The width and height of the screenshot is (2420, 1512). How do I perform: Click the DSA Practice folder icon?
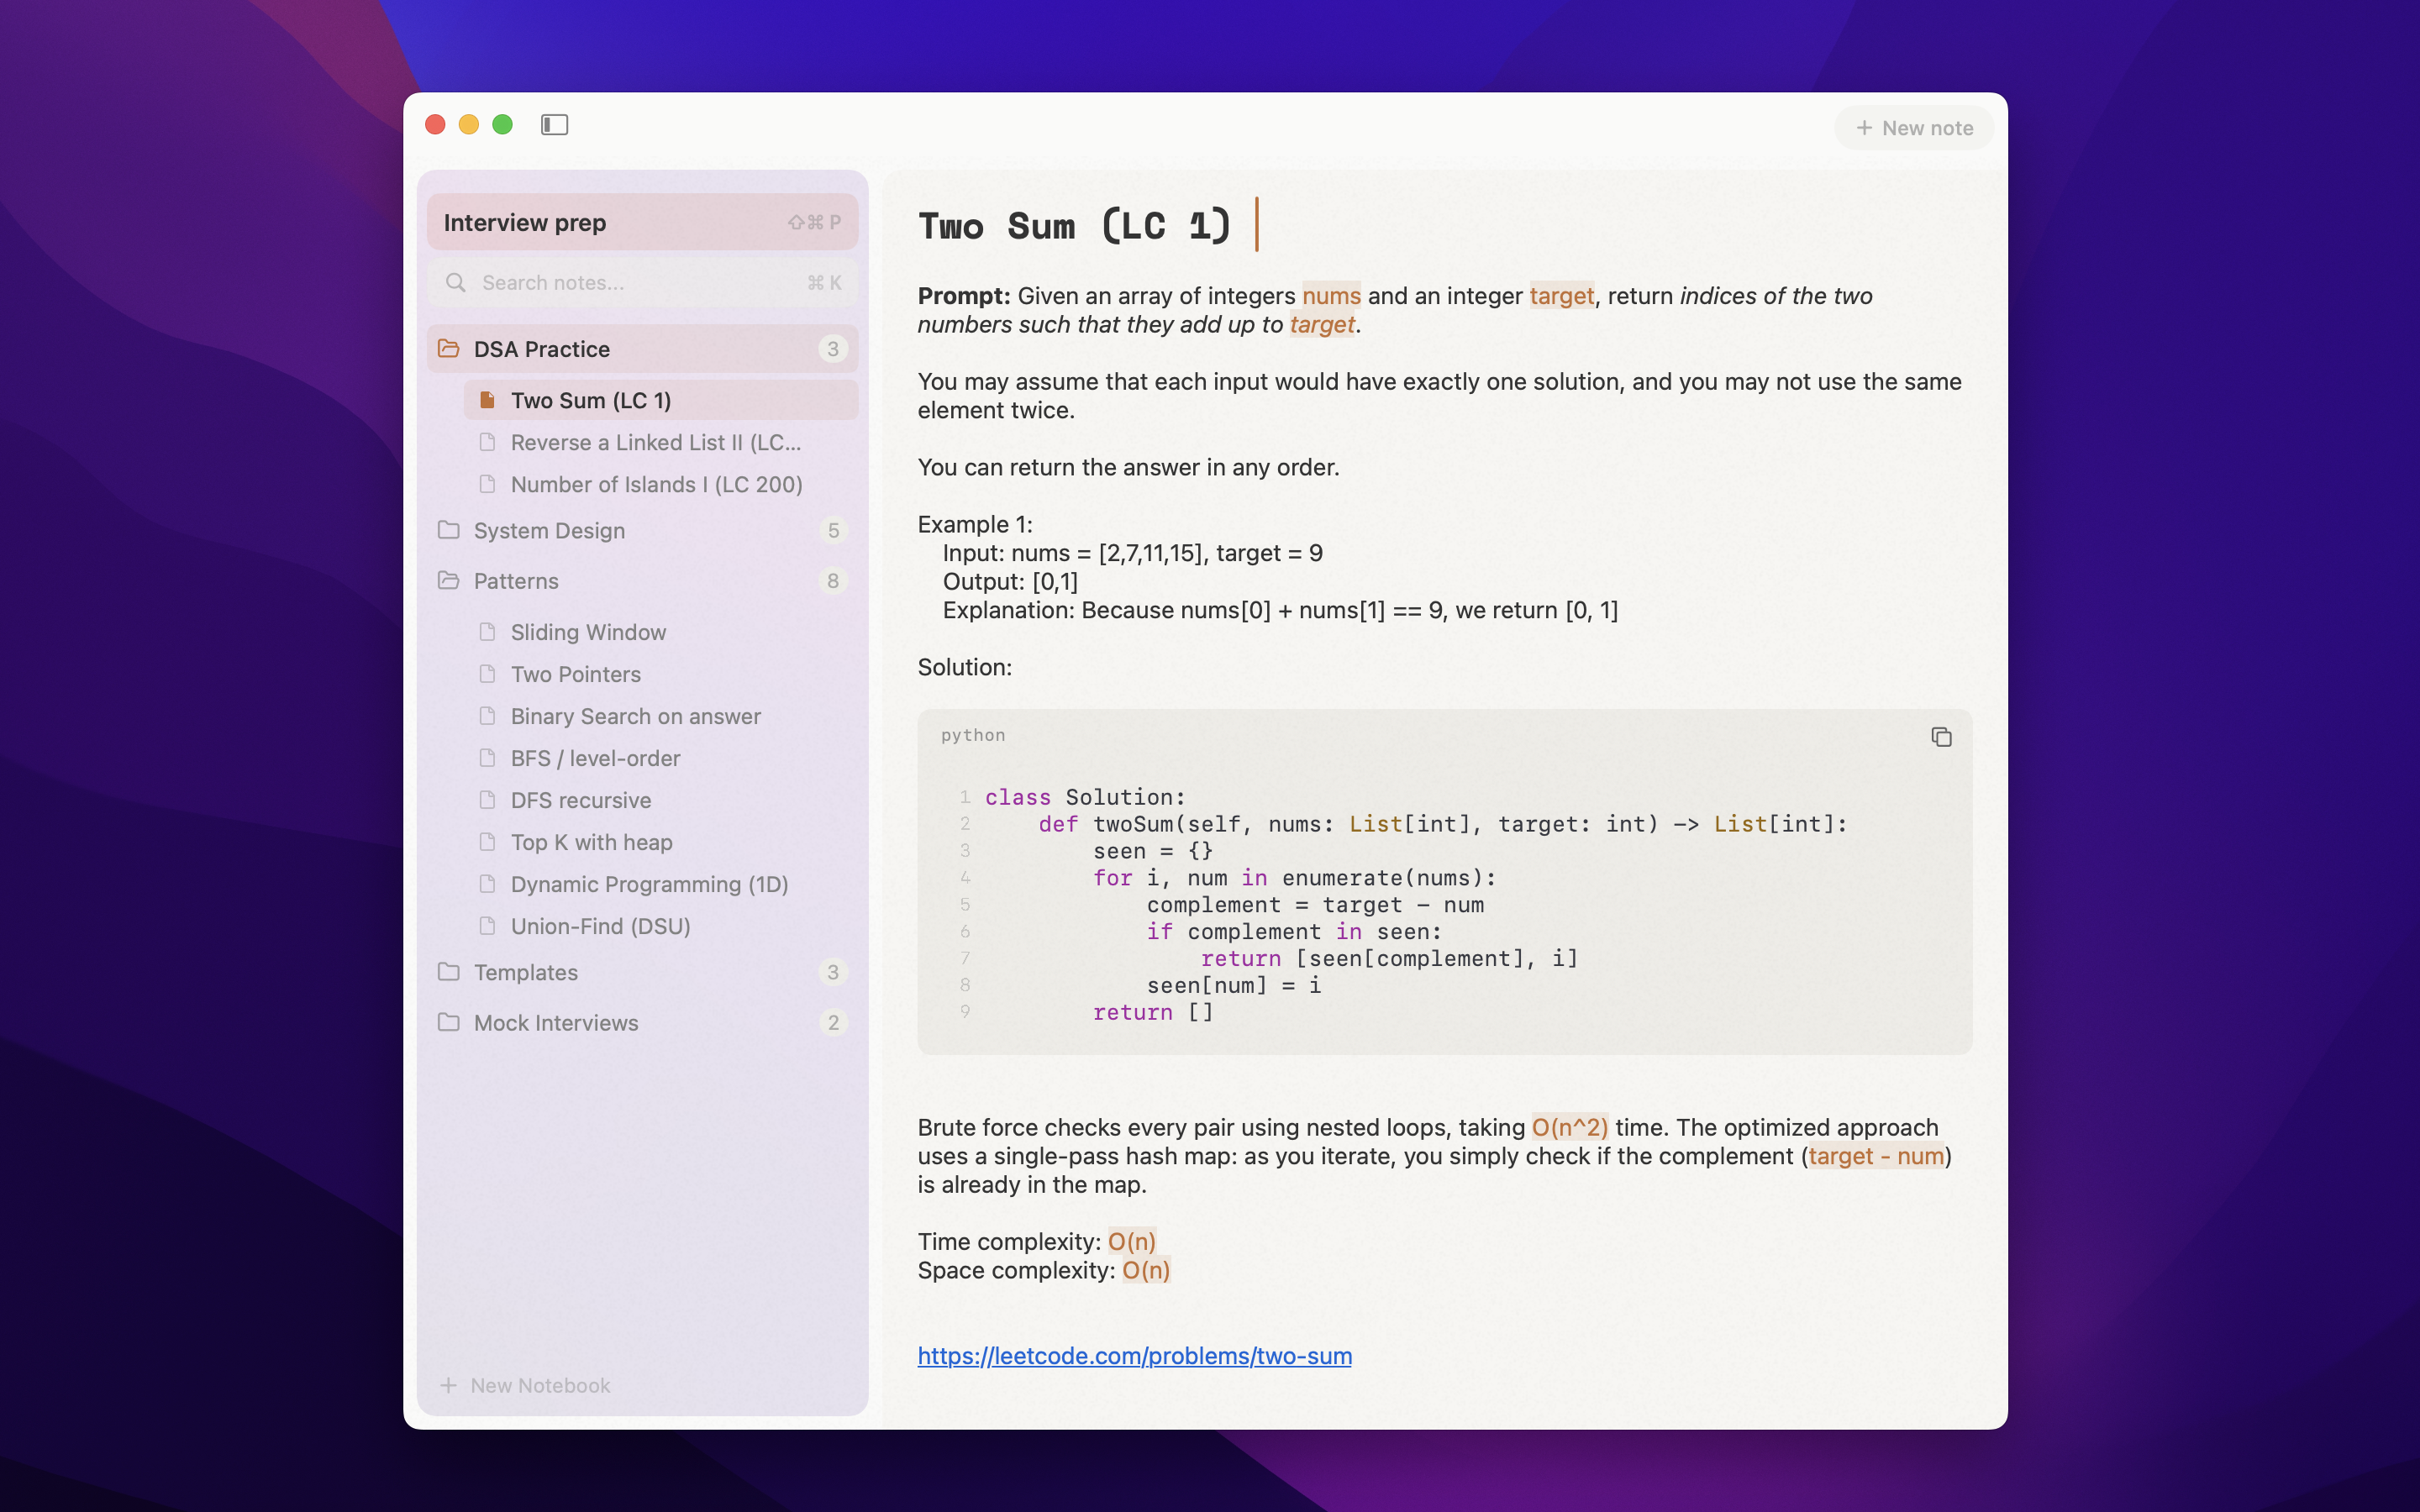pos(449,348)
